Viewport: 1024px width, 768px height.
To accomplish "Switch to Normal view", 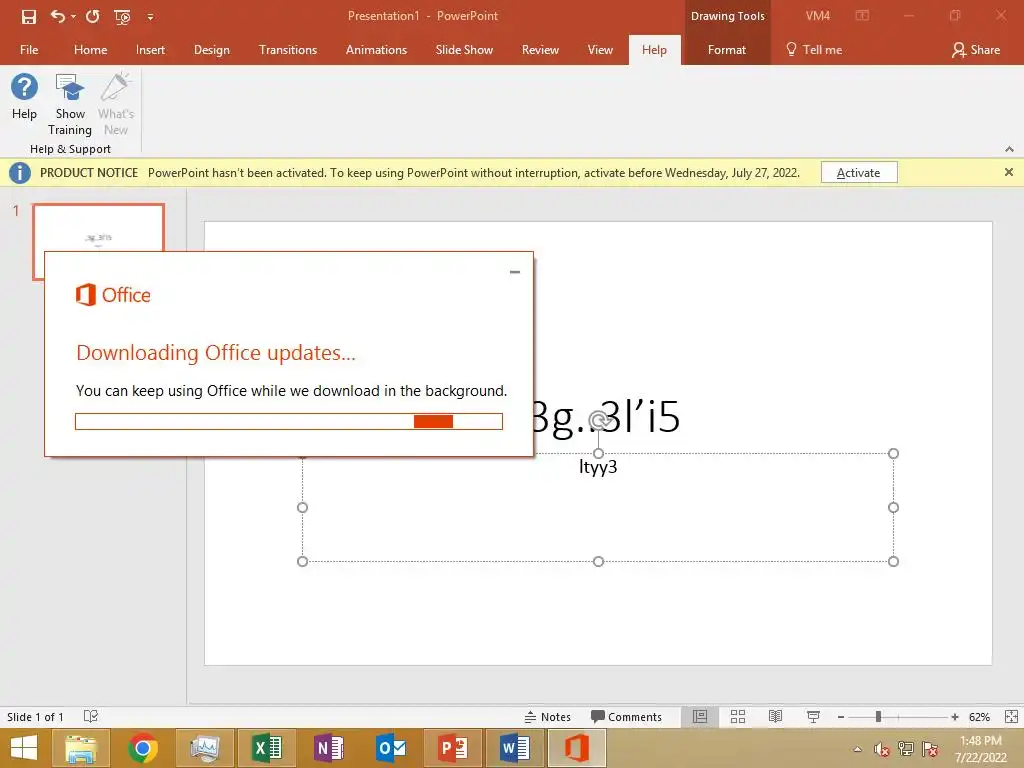I will coord(700,717).
